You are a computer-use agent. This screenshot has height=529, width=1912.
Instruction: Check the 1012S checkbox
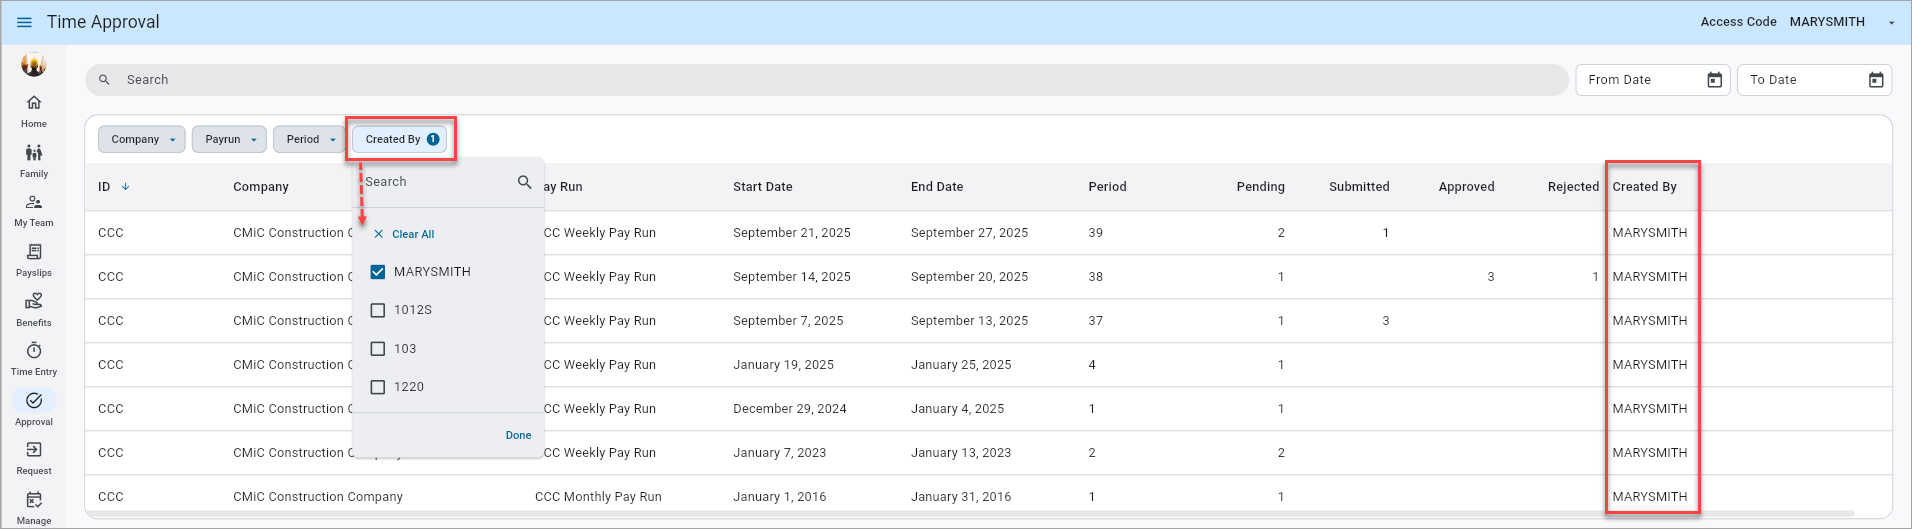378,310
